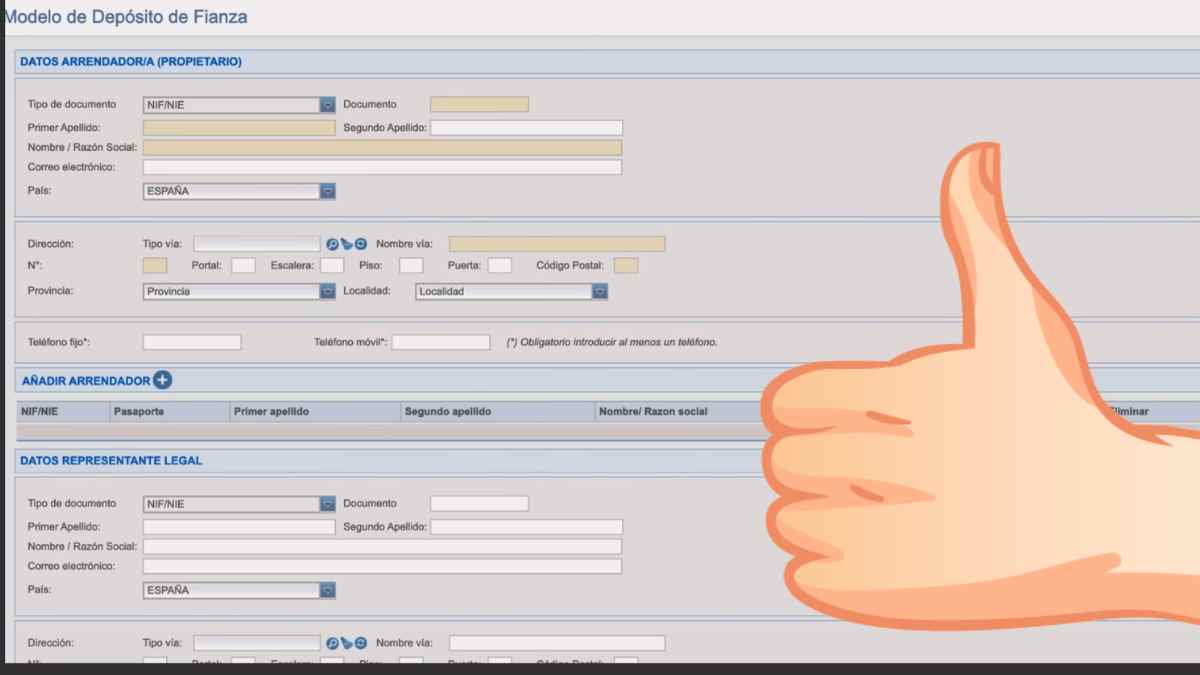Click the eraser icon in the representante legal Dirección row
1200x675 pixels.
click(347, 643)
